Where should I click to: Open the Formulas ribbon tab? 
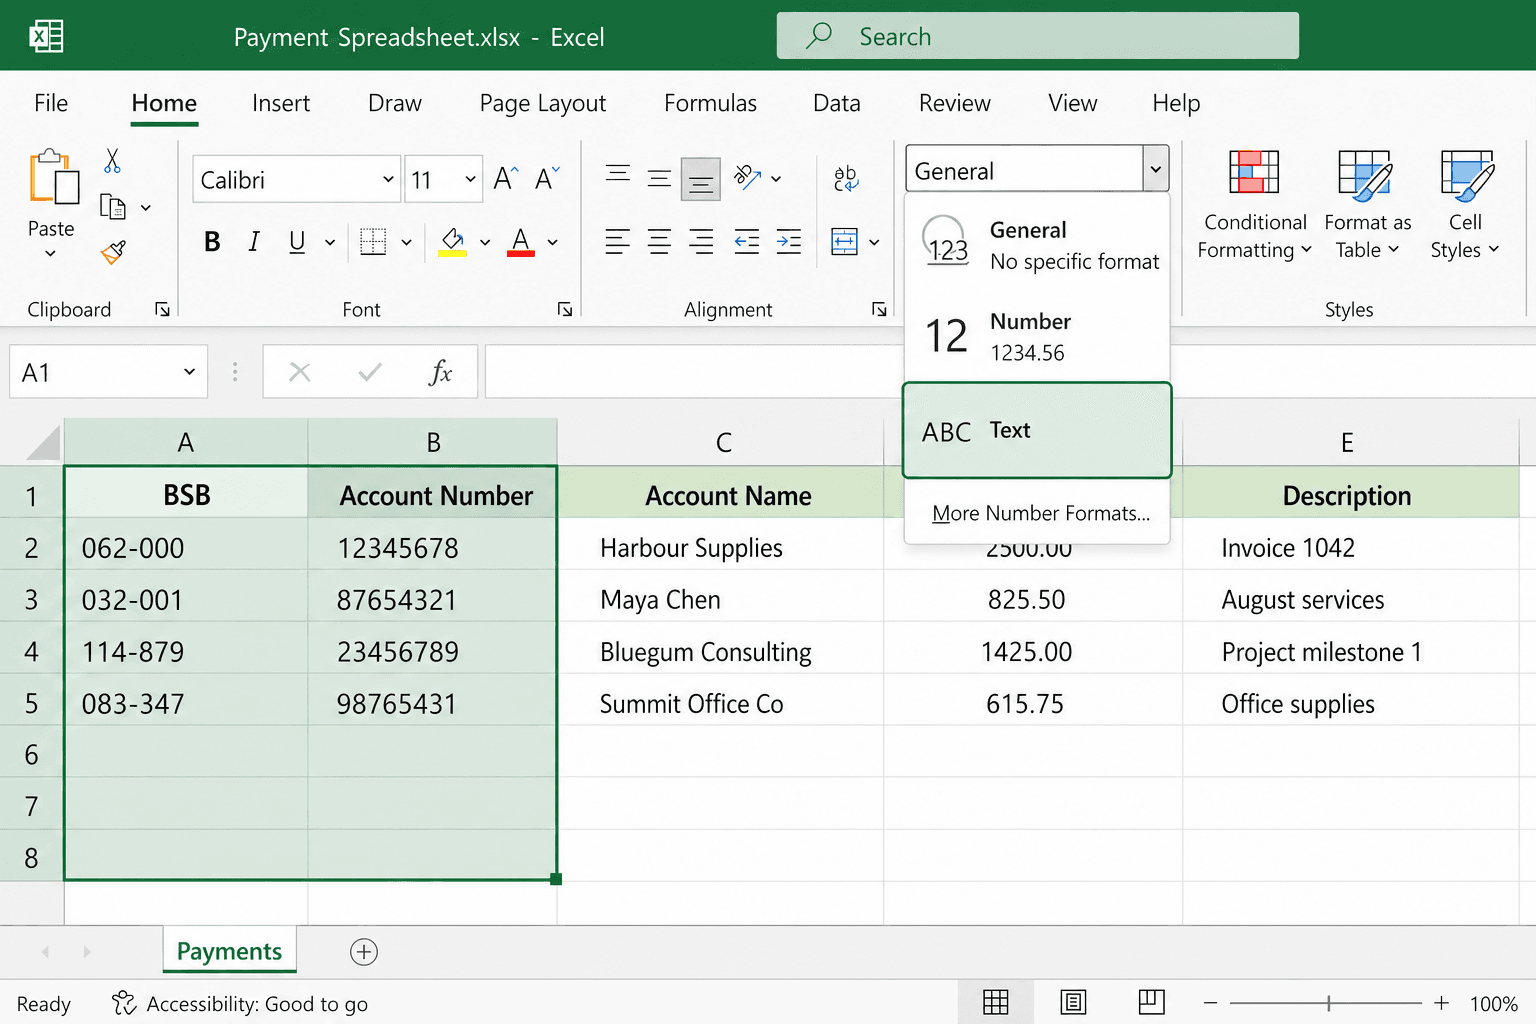[710, 103]
